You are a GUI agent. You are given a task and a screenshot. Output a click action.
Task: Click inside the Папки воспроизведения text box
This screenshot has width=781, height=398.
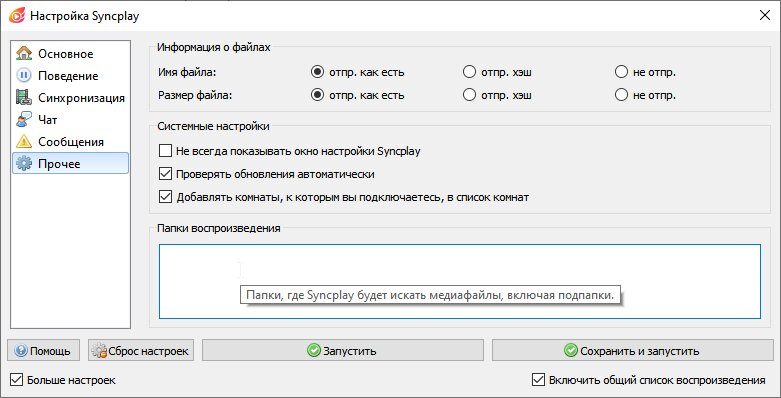(460, 281)
